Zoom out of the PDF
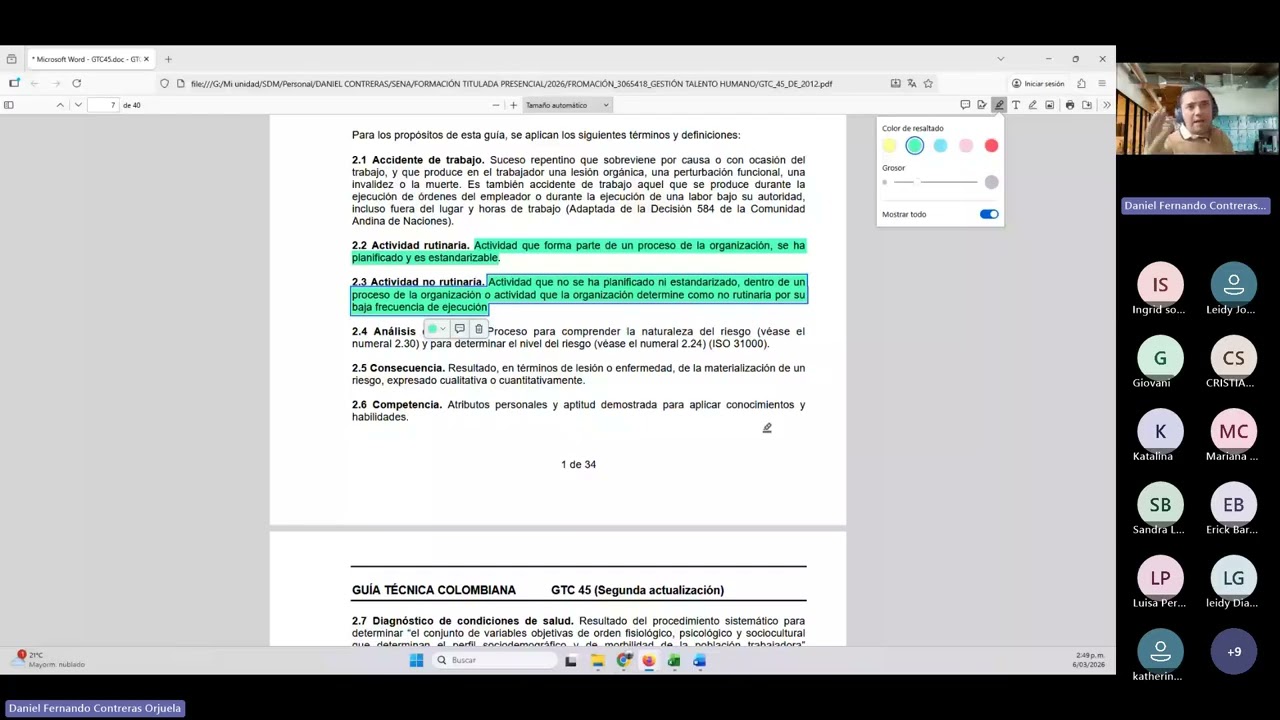The image size is (1280, 720). [x=495, y=105]
